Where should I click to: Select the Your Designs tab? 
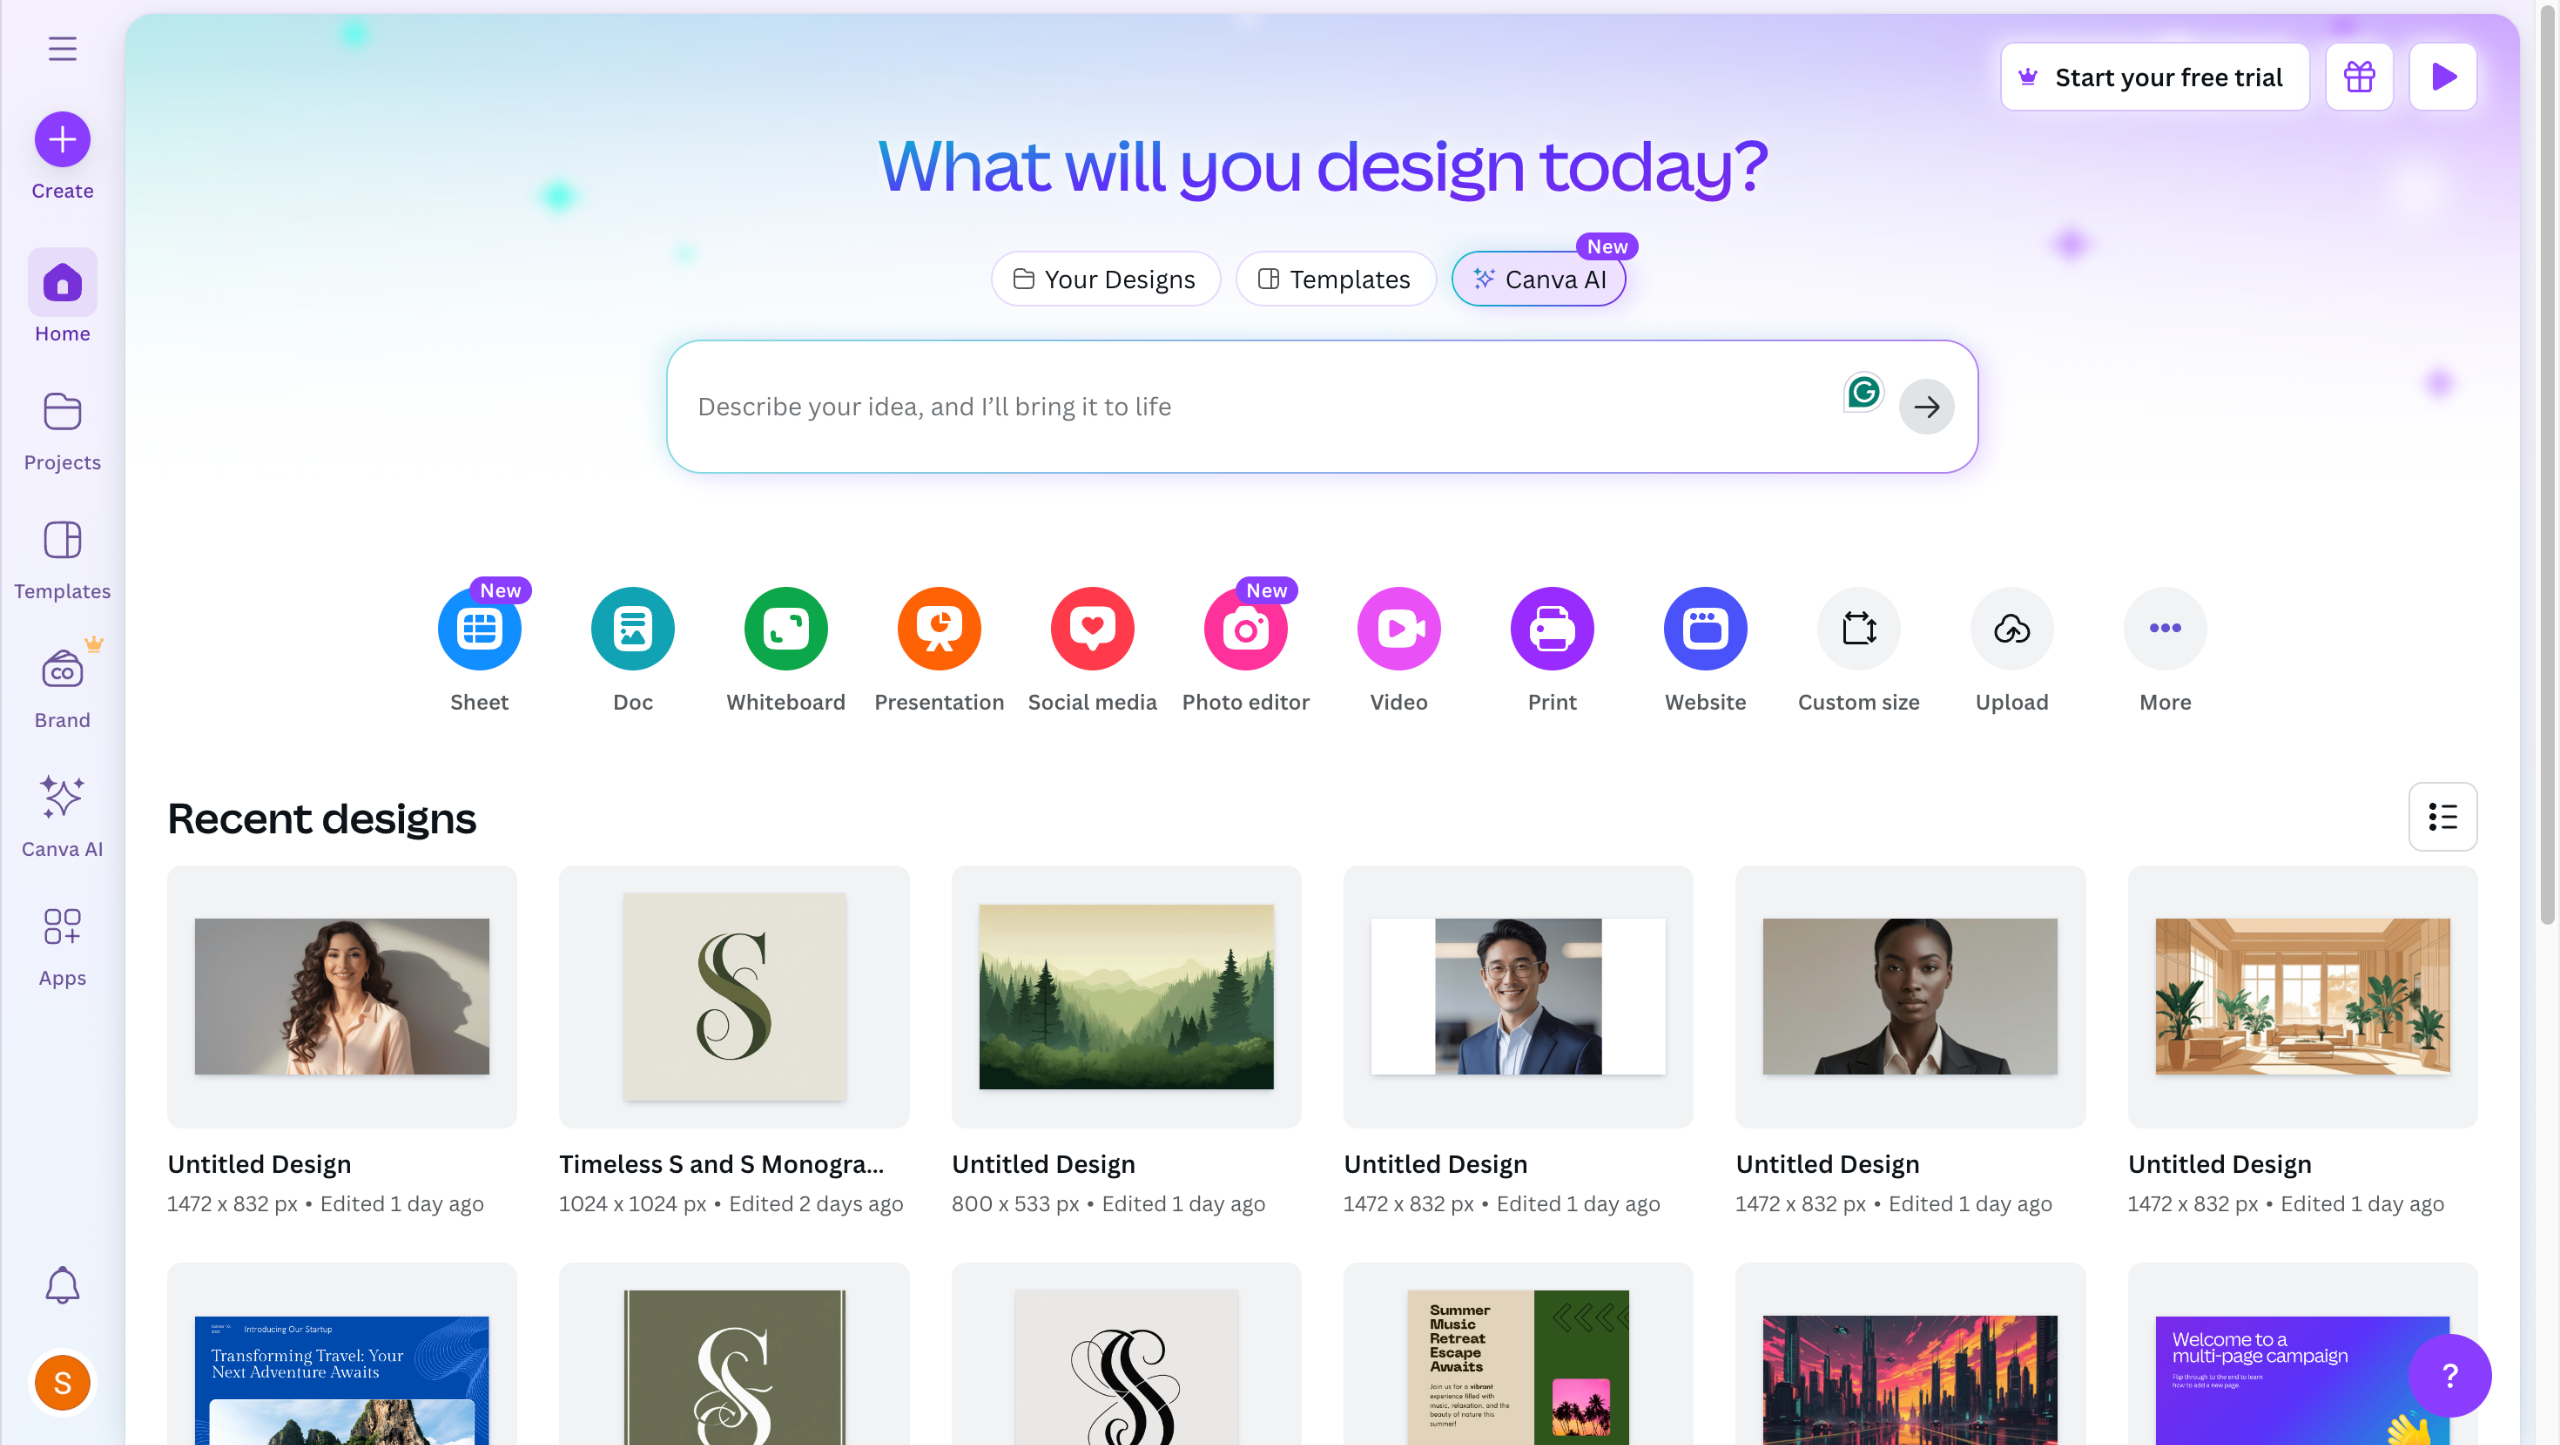point(1105,279)
